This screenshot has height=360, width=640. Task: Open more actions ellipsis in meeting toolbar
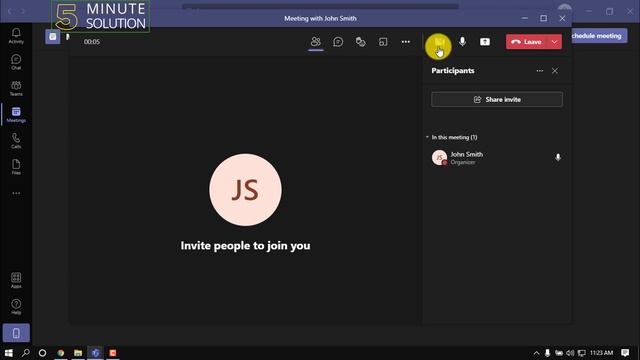point(405,42)
